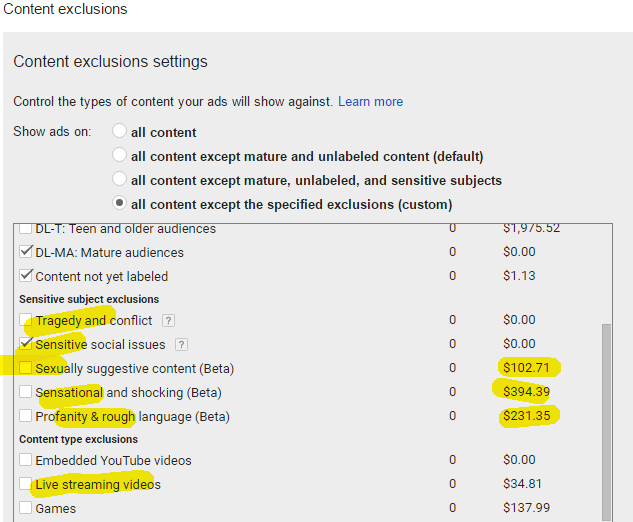The height and width of the screenshot is (522, 633).
Task: Select the 'all content' radio option
Action: tap(120, 132)
